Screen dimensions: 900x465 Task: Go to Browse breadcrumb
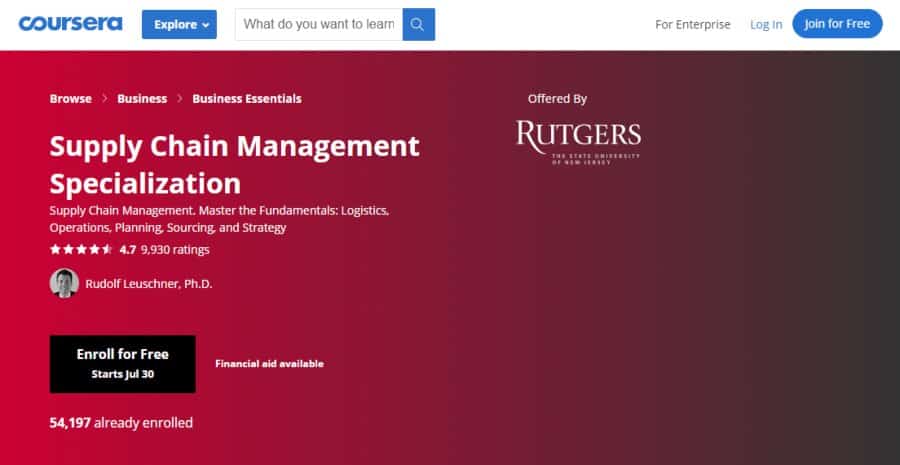(x=71, y=99)
